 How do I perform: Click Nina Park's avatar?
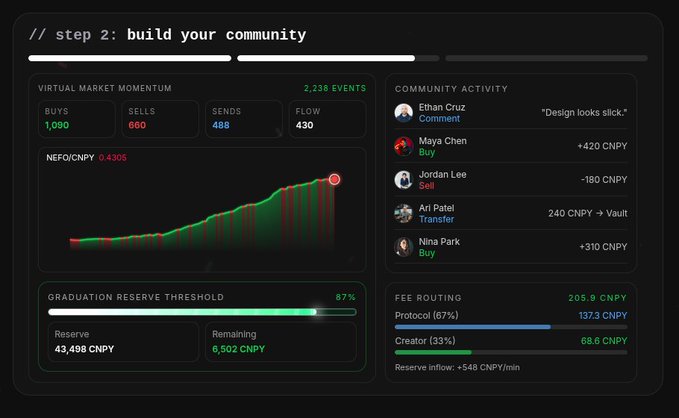[x=404, y=247]
